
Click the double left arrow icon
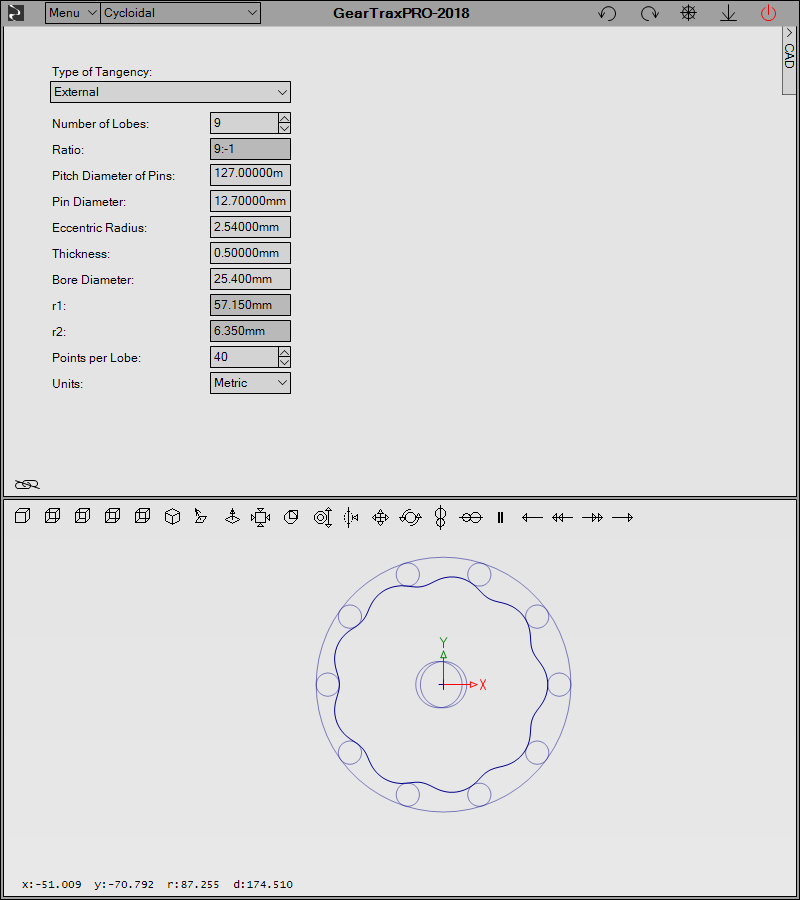[562, 518]
